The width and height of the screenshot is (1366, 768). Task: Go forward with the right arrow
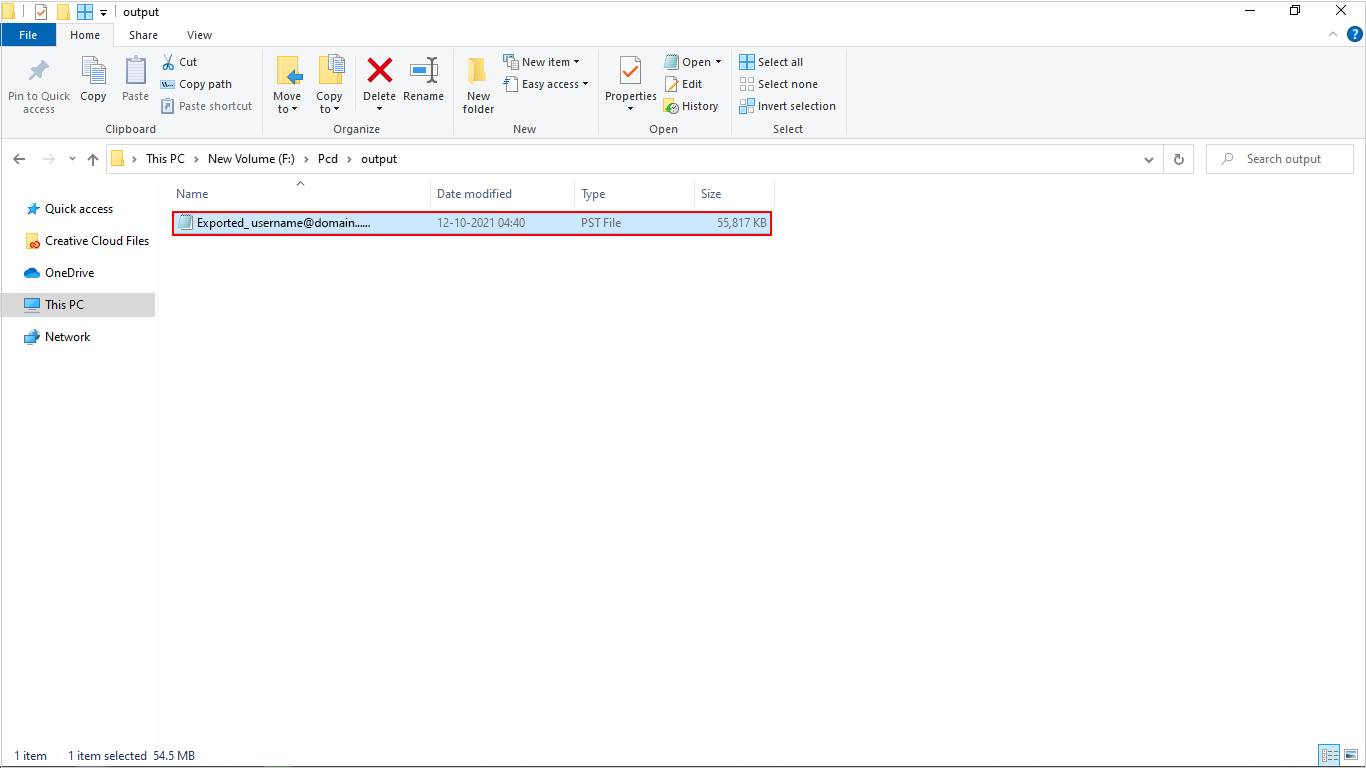[x=48, y=159]
